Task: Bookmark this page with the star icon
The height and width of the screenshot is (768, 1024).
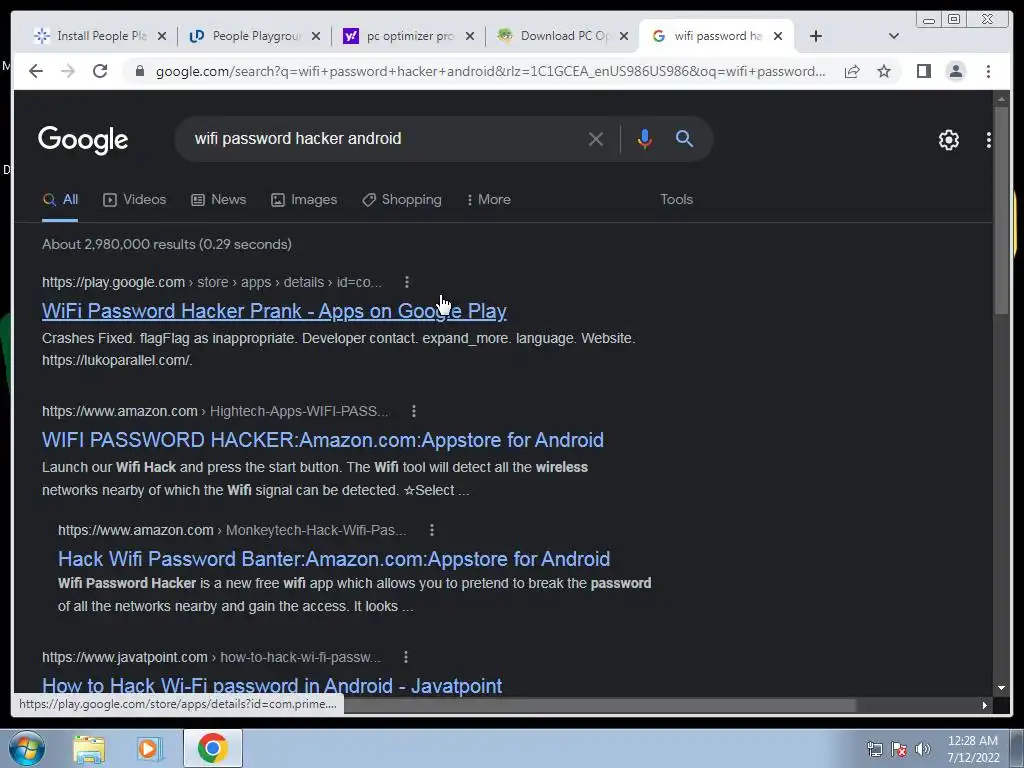Action: [884, 71]
